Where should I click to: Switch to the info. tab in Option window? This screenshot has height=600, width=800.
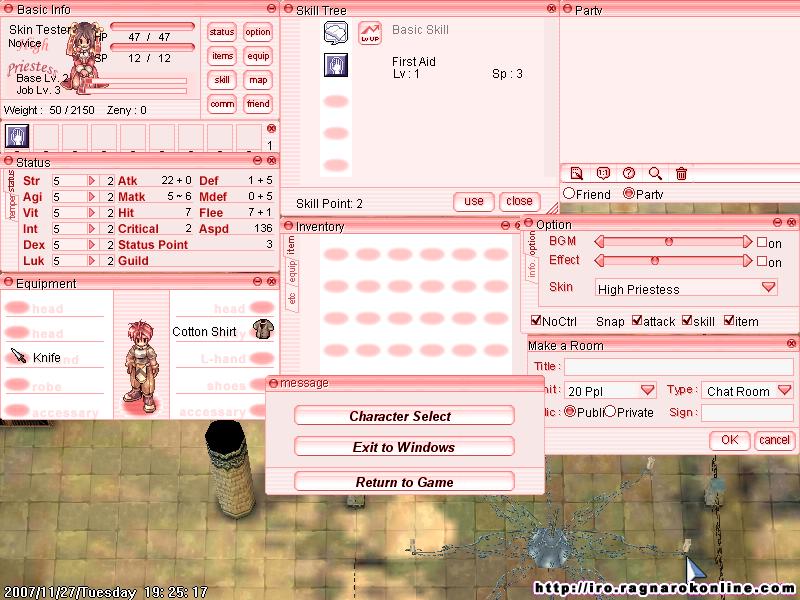[532, 269]
